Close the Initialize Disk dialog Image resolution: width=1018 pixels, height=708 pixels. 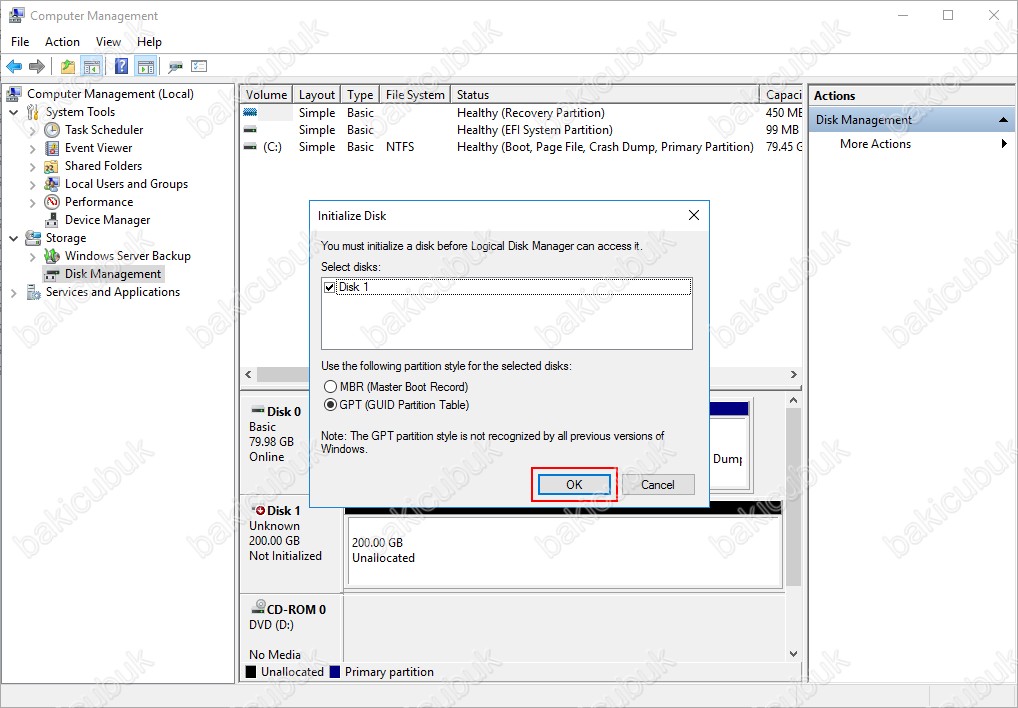pos(693,215)
